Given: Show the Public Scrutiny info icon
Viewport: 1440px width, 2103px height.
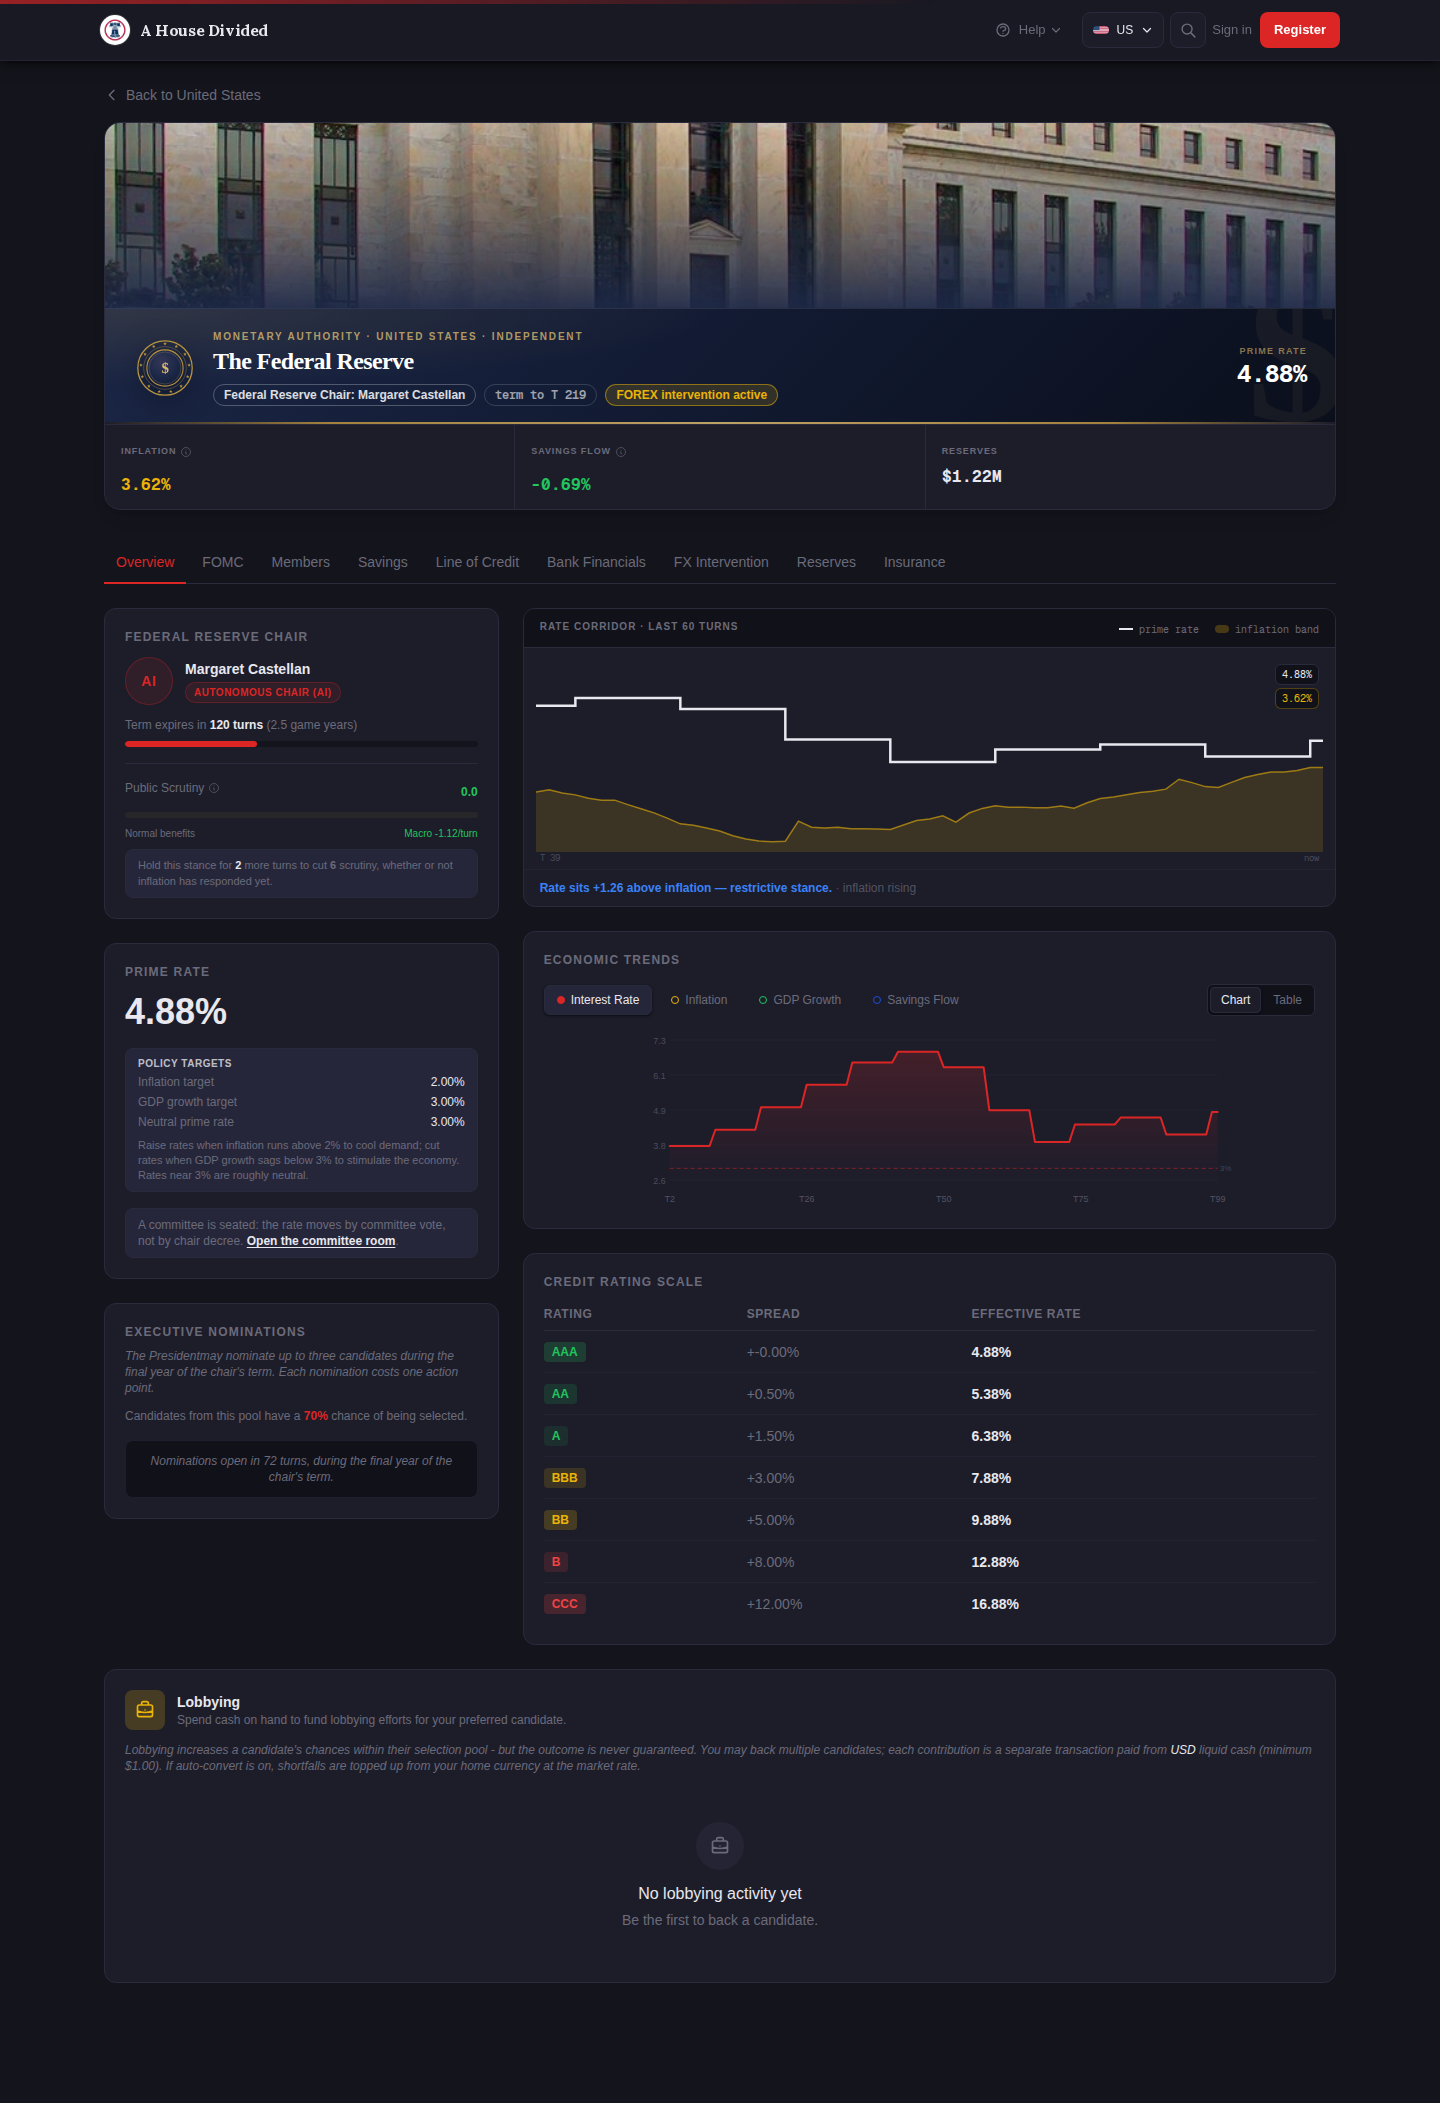Looking at the screenshot, I should pyautogui.click(x=214, y=788).
